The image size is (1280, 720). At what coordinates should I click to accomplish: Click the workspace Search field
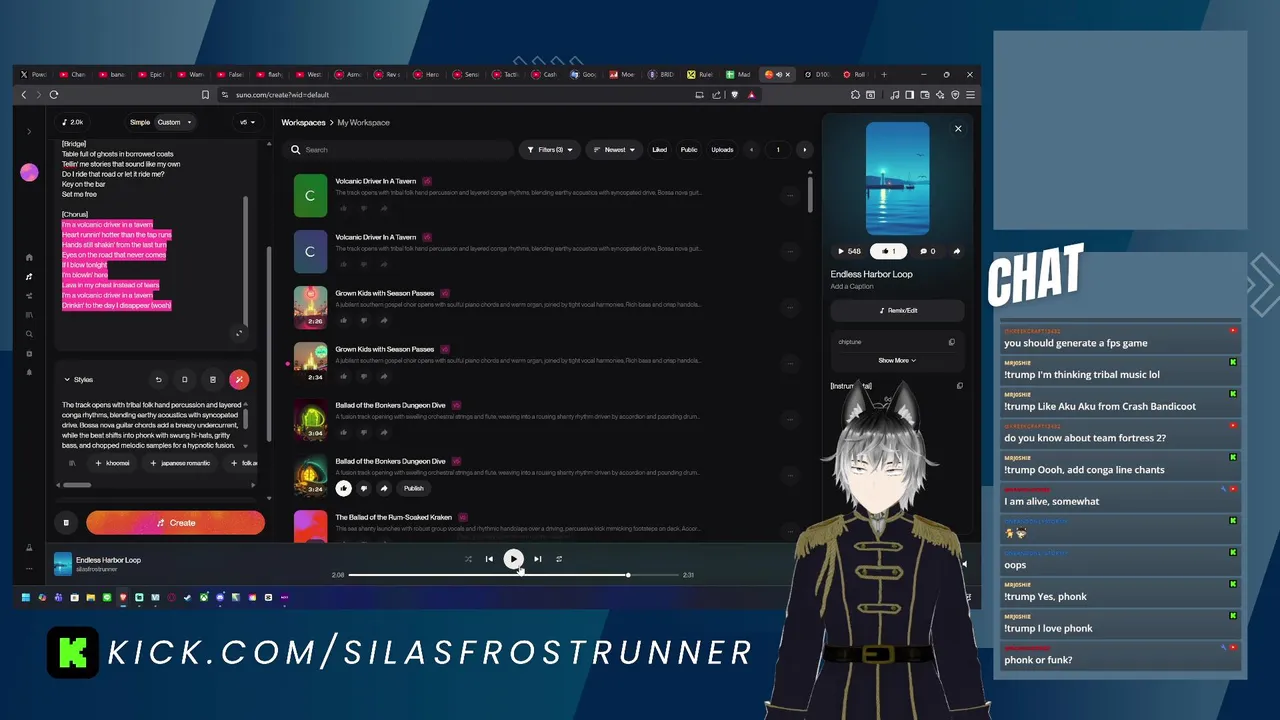pyautogui.click(x=398, y=150)
